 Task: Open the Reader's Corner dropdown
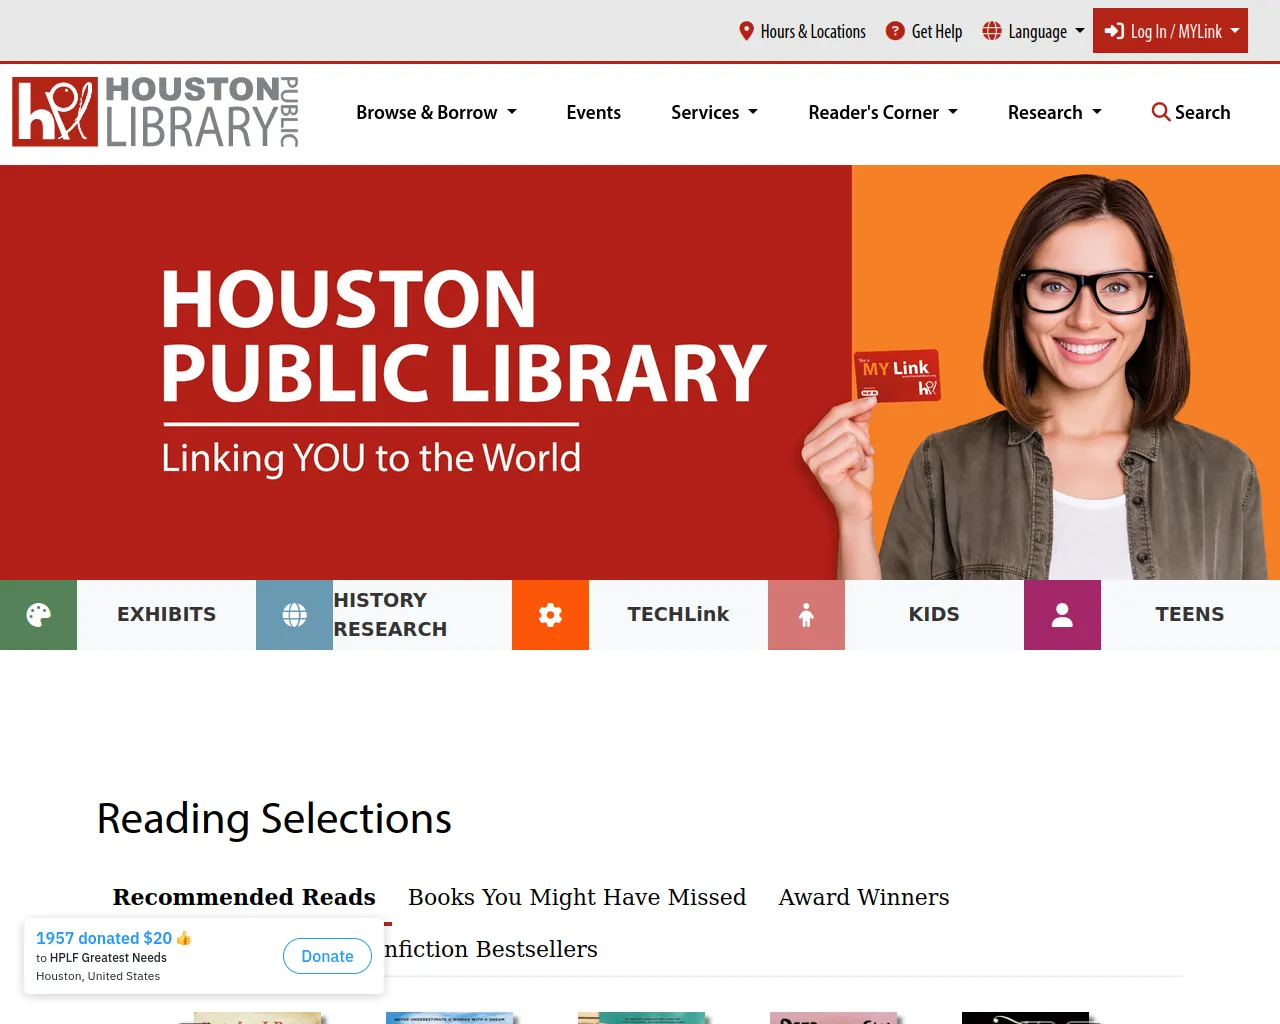pos(883,112)
